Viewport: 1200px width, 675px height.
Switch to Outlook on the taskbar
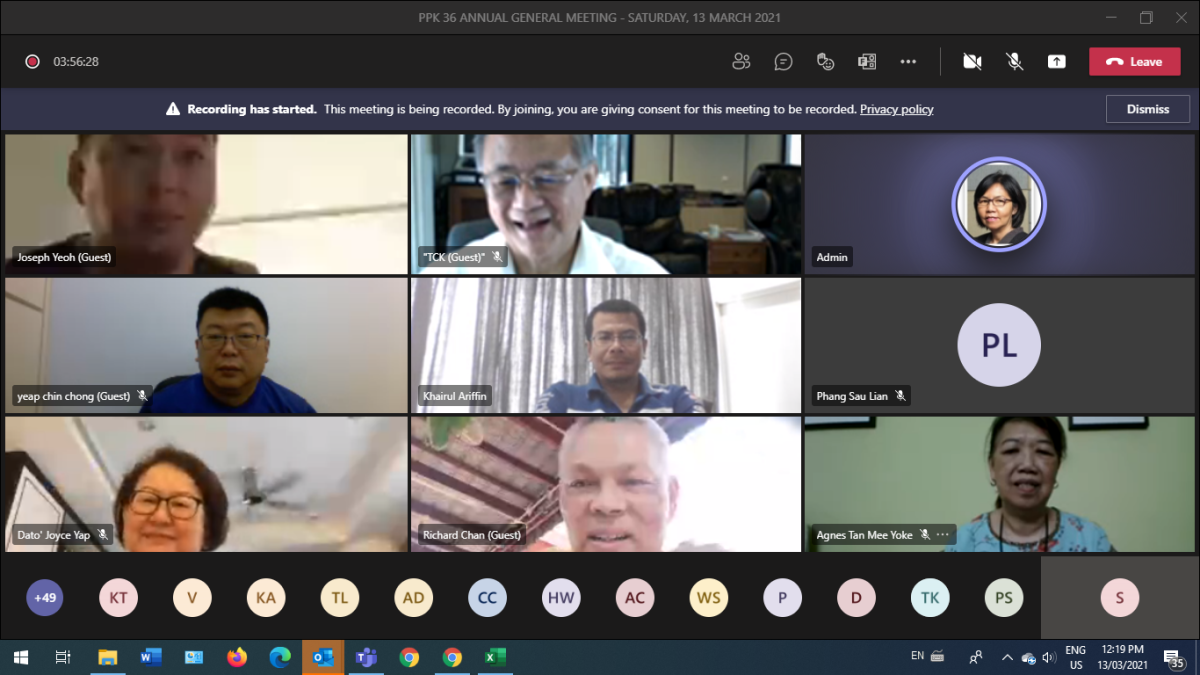pos(323,657)
